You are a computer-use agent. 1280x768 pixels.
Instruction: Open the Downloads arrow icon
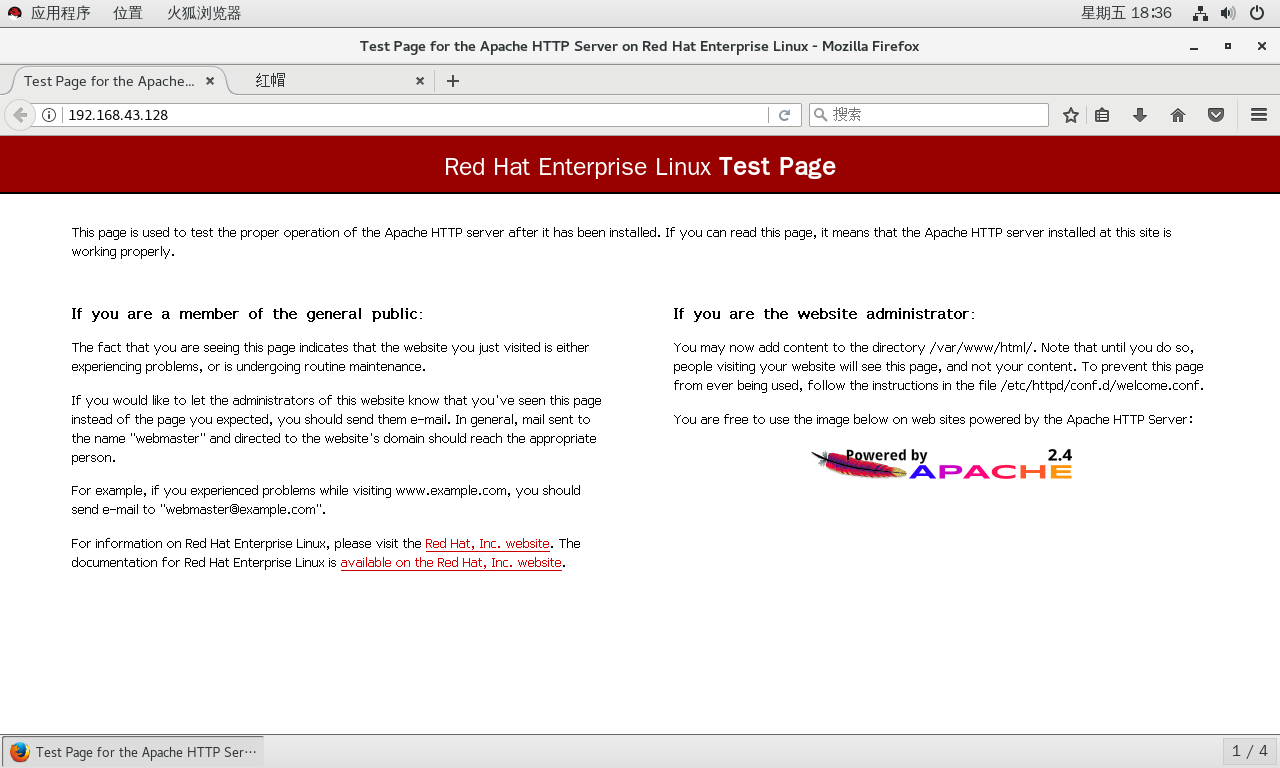[x=1140, y=115]
